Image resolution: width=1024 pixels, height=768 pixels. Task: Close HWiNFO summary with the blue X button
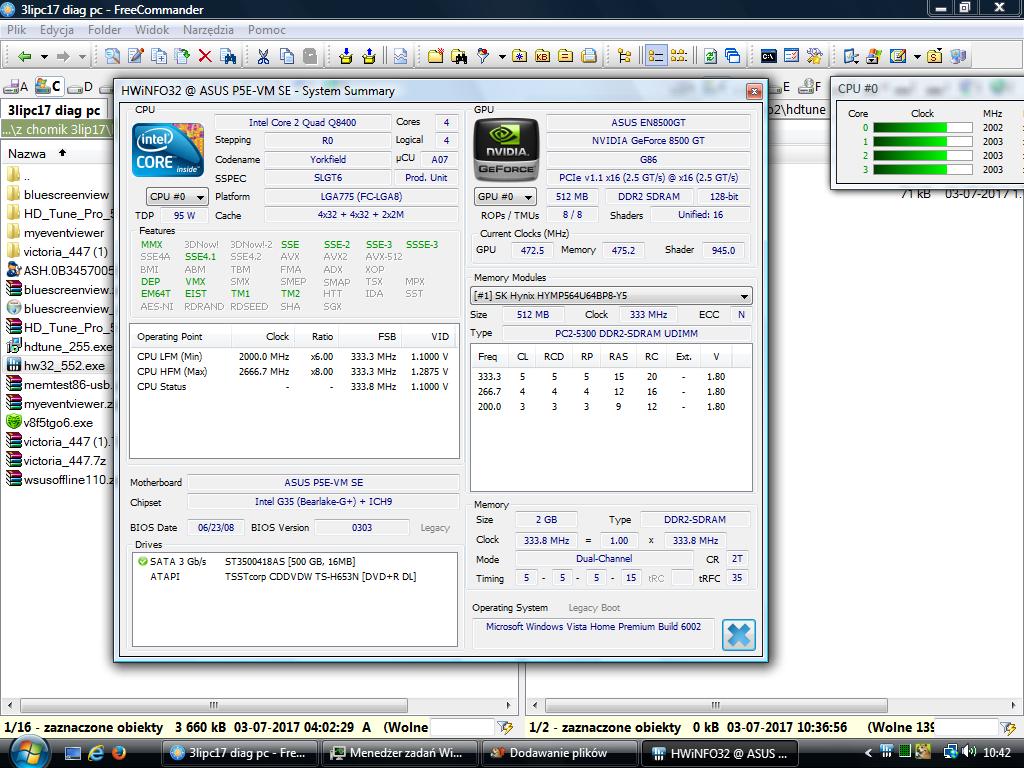tap(739, 635)
